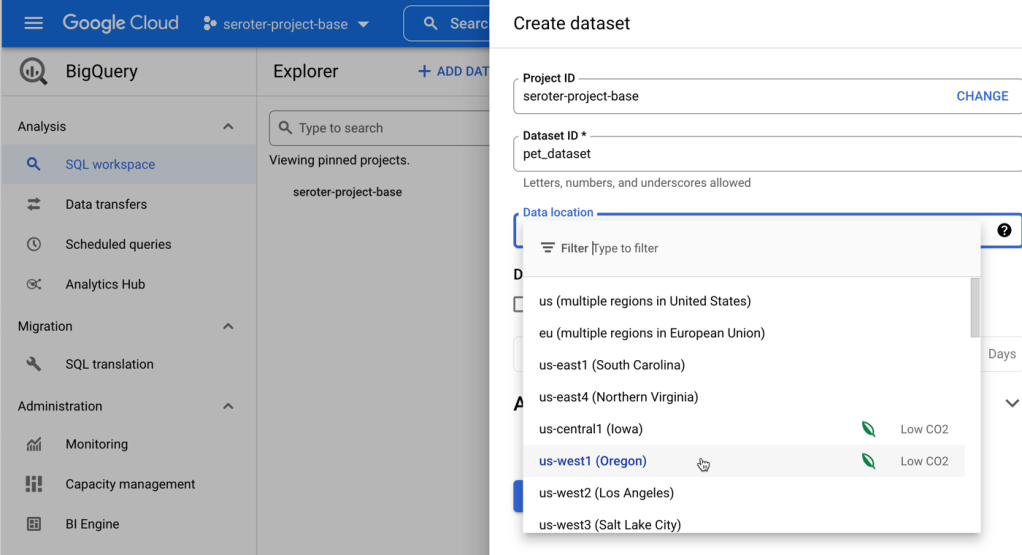The image size is (1022, 555).
Task: Collapse the Migration section
Action: click(228, 327)
